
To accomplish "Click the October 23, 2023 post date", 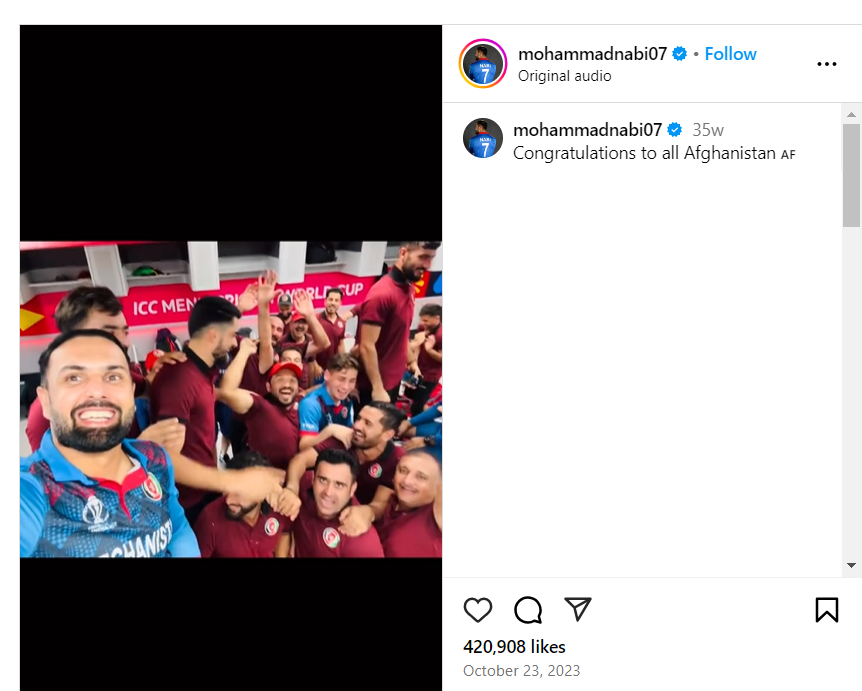I will pos(521,671).
